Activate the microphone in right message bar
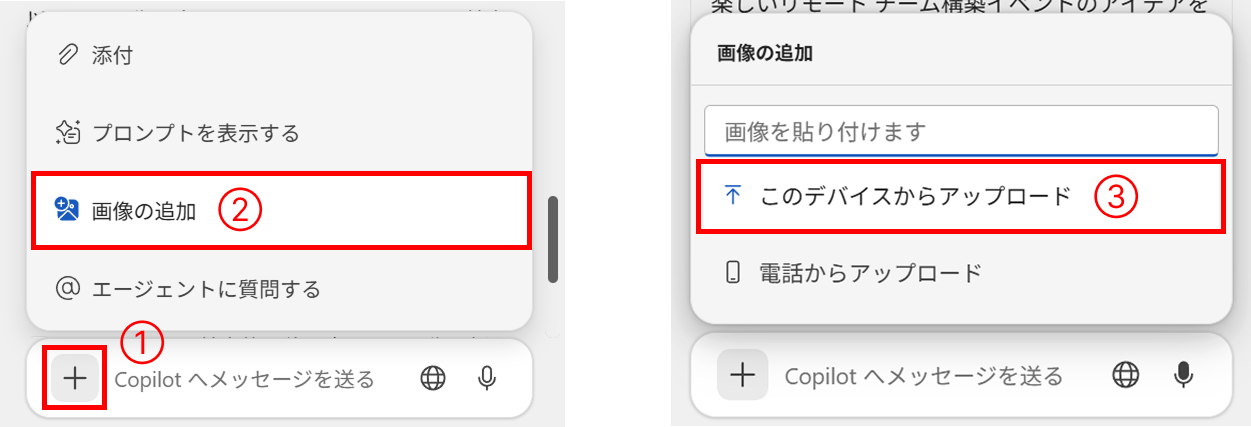This screenshot has width=1251, height=427. pos(1183,375)
